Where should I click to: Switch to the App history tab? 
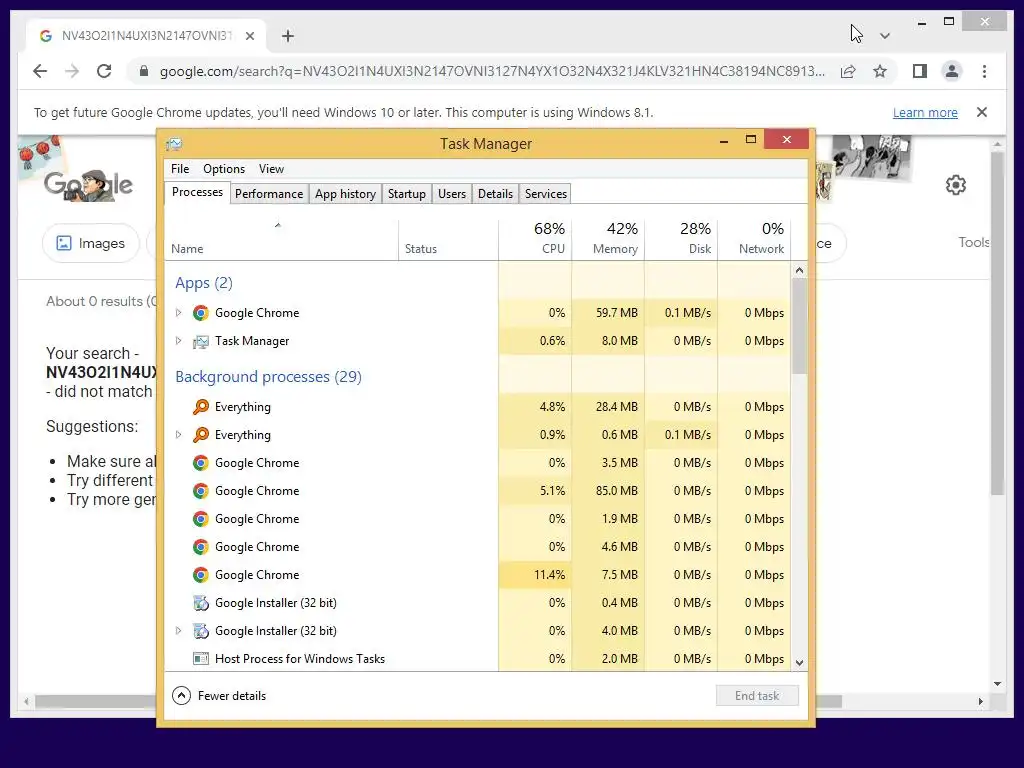pyautogui.click(x=345, y=194)
